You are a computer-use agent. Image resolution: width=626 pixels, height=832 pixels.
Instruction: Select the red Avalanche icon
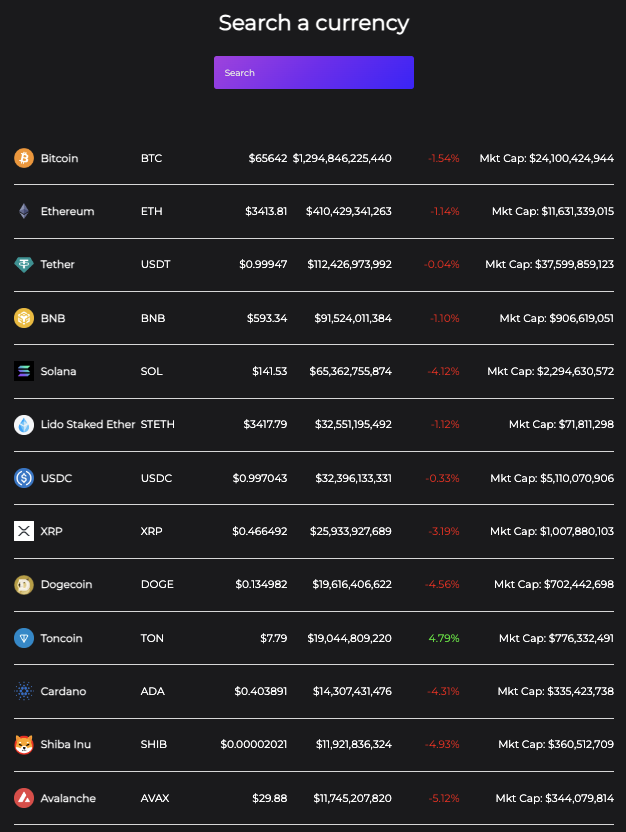[24, 798]
